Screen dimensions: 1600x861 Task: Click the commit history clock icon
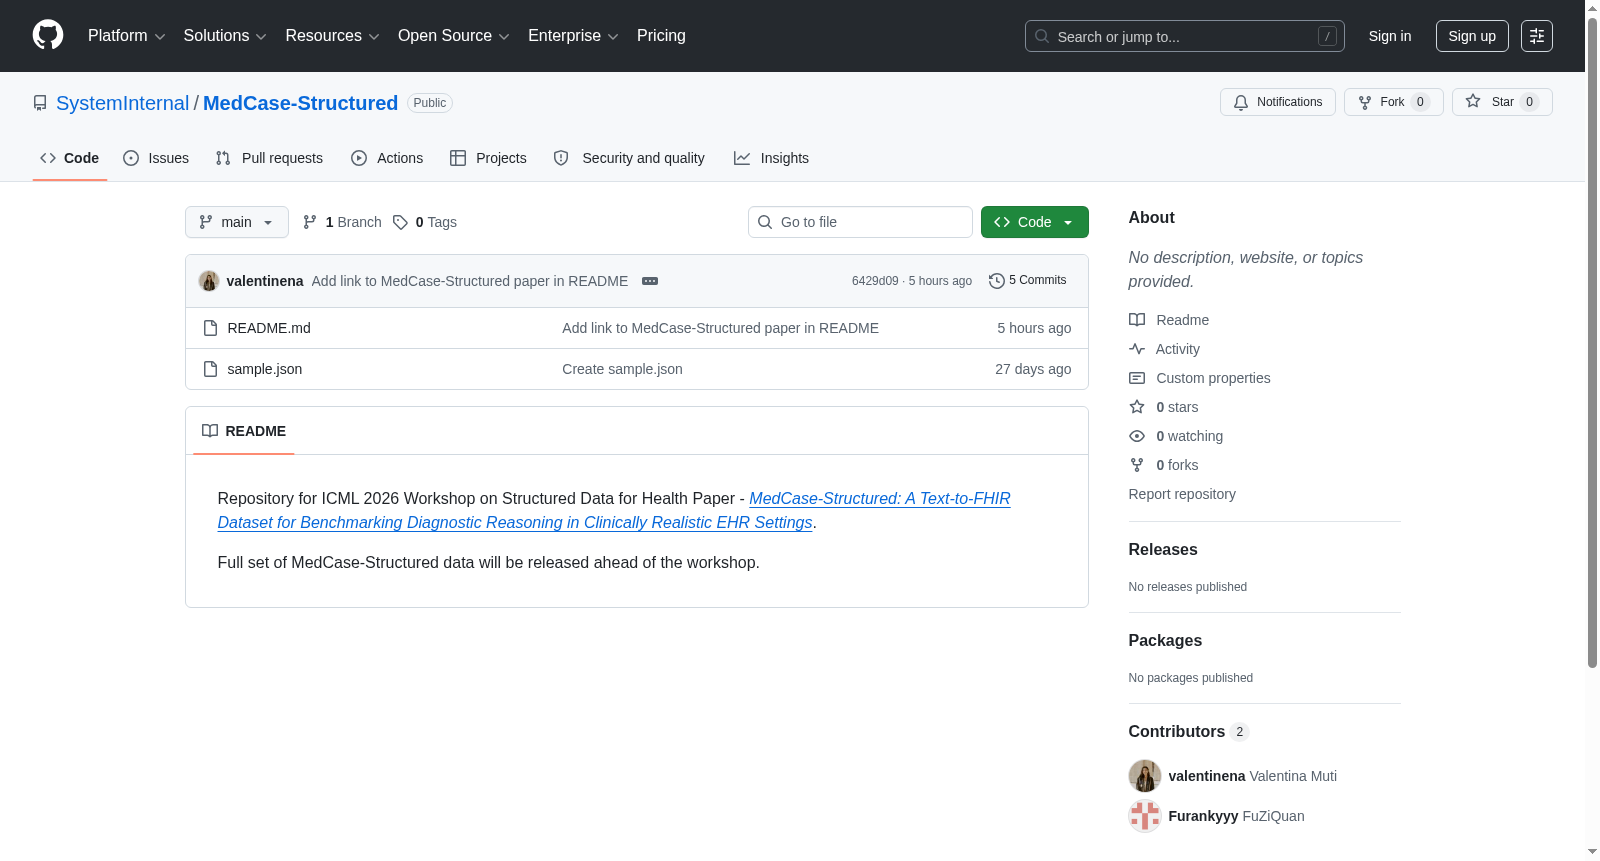[x=996, y=281]
